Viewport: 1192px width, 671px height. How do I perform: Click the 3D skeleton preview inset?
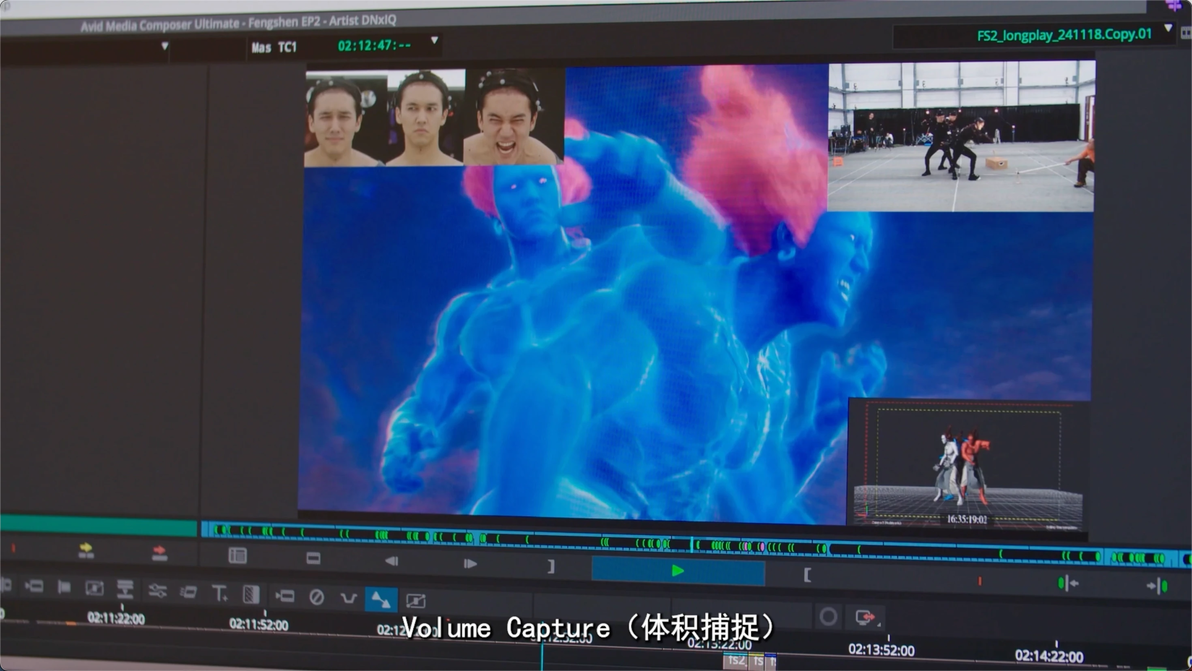click(x=968, y=464)
